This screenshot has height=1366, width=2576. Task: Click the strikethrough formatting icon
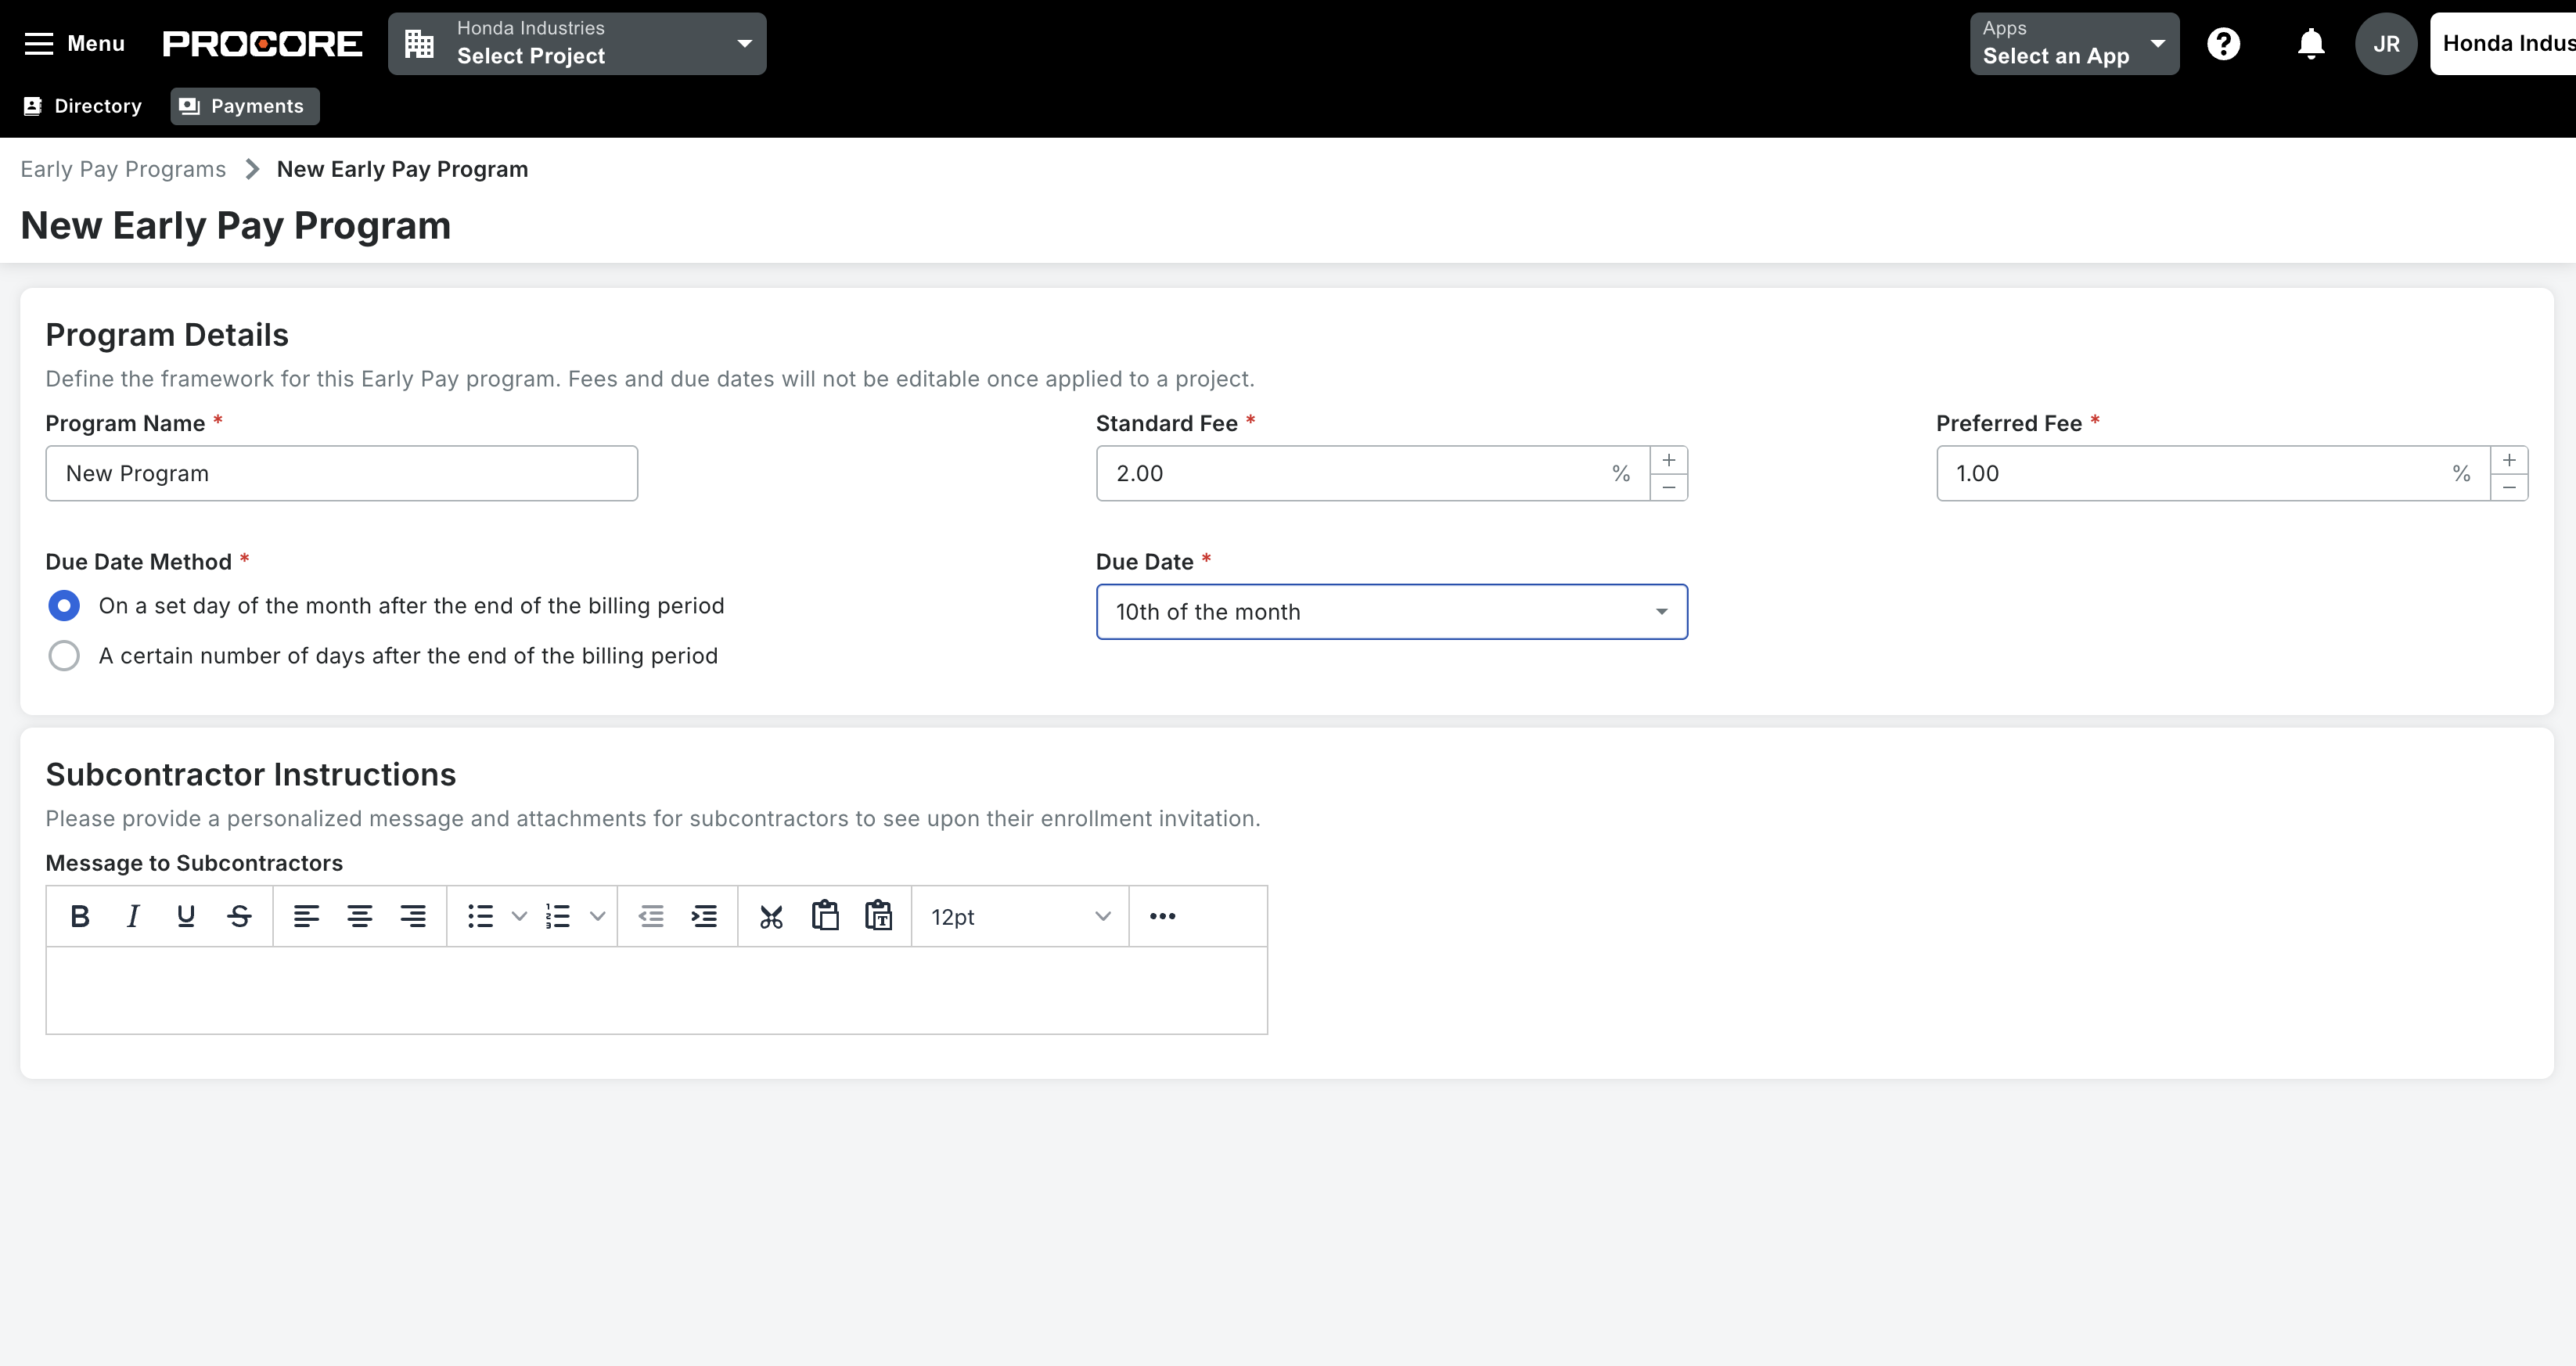point(239,916)
